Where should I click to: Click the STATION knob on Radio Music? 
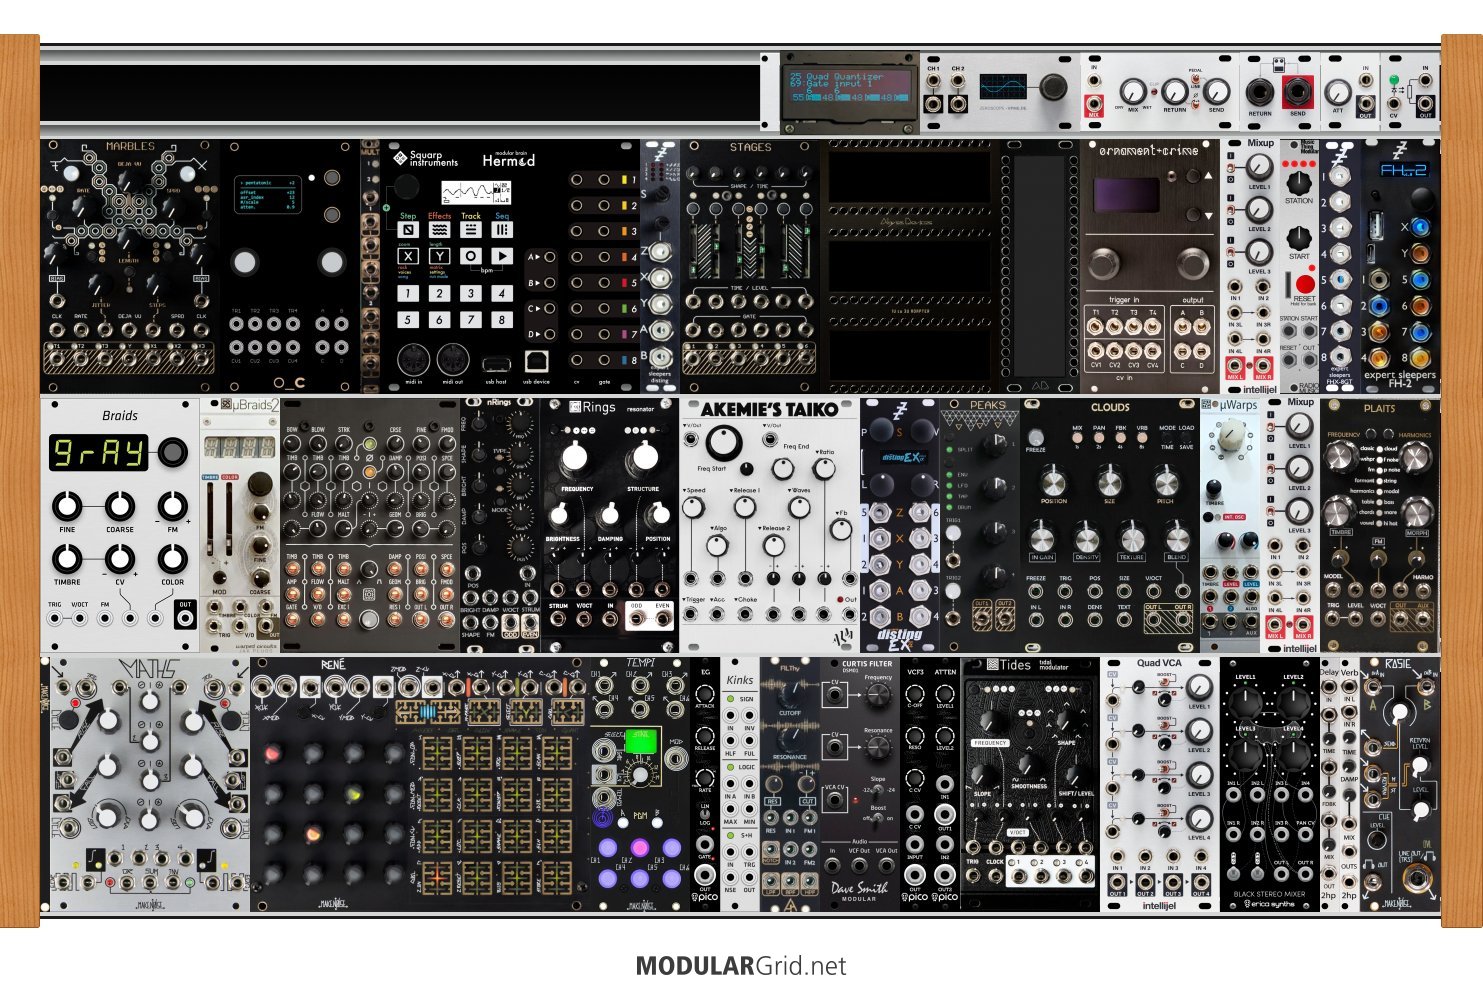(x=1298, y=184)
